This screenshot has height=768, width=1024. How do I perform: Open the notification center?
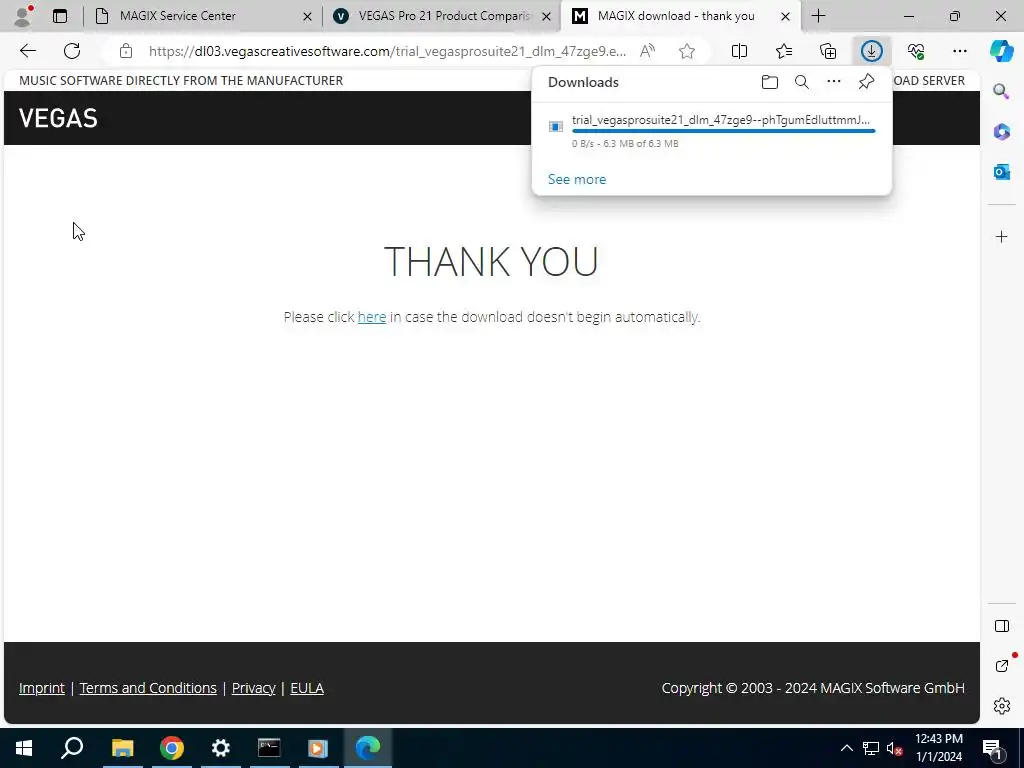[992, 748]
